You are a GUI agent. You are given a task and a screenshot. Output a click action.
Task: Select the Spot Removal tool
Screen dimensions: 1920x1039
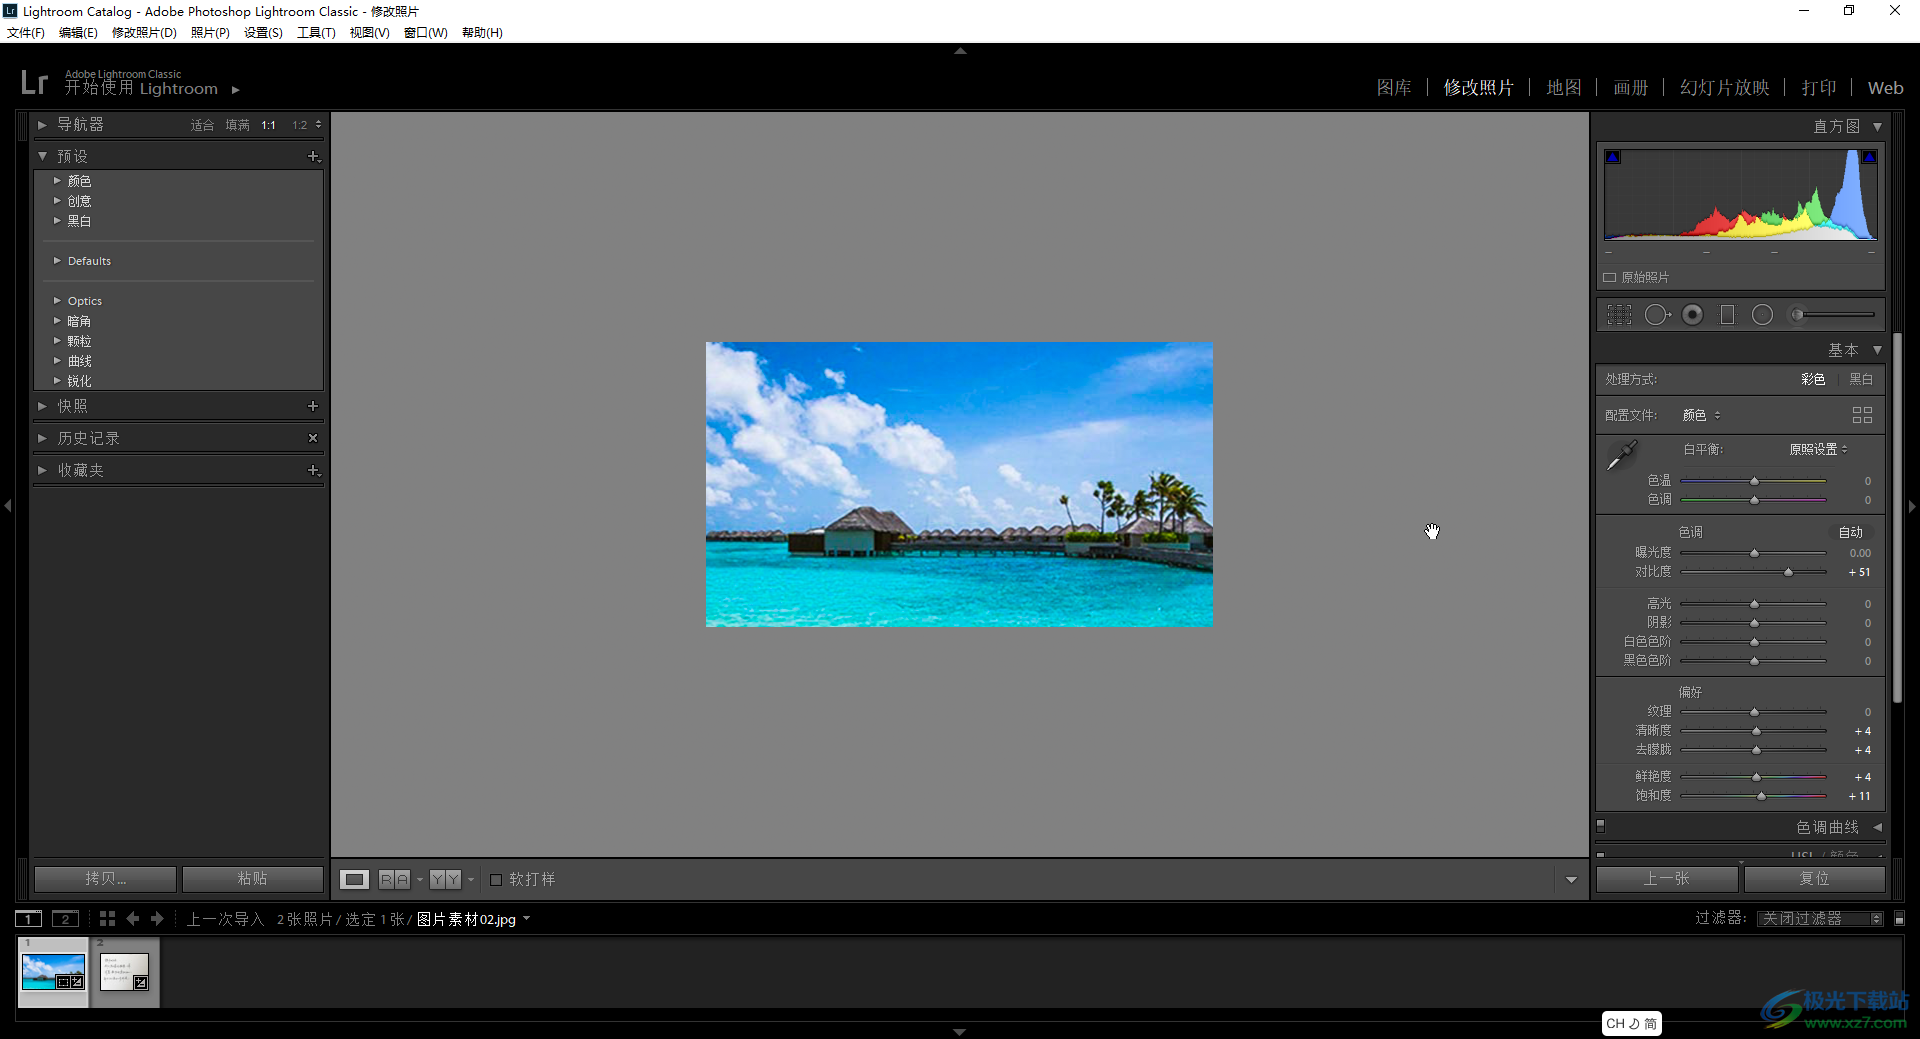point(1657,315)
